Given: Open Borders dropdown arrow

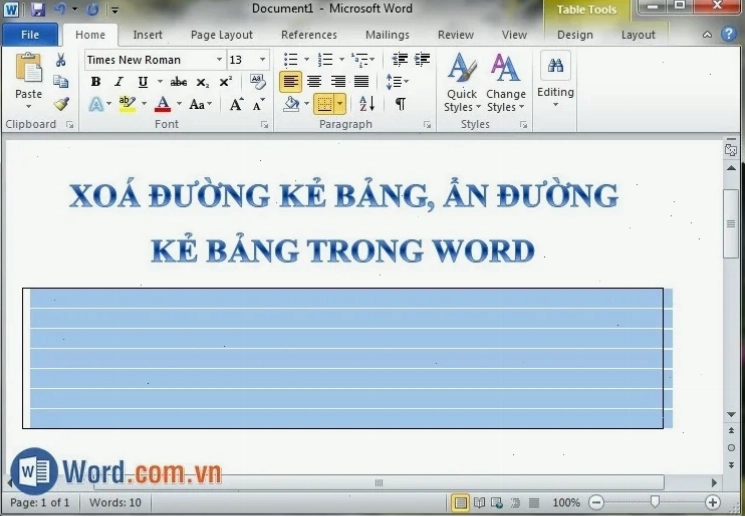Looking at the screenshot, I should (x=340, y=104).
